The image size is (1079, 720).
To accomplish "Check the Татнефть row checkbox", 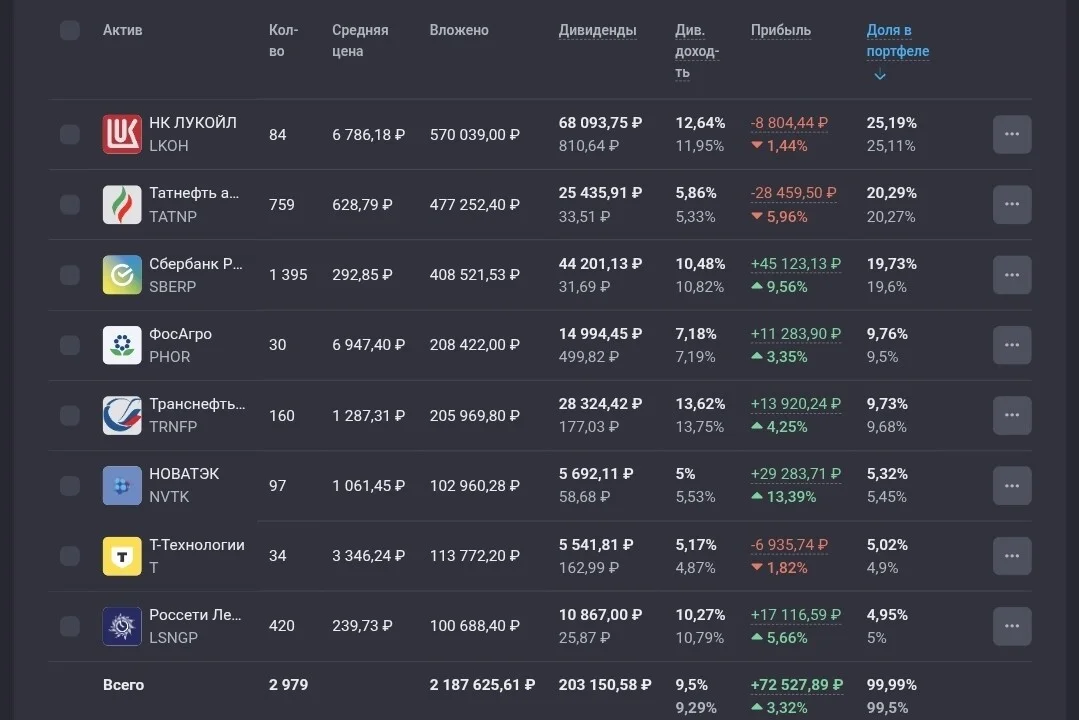I will (70, 204).
